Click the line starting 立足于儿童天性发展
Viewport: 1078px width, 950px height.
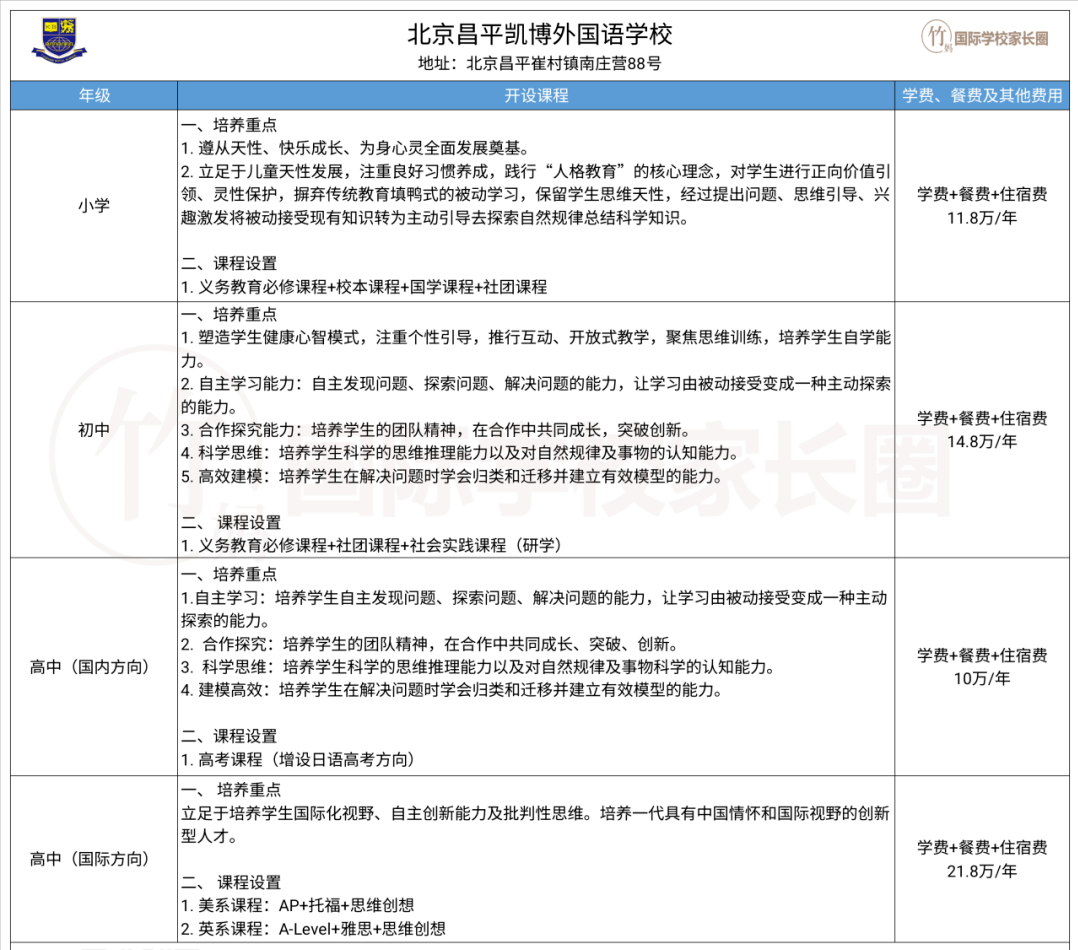point(536,195)
